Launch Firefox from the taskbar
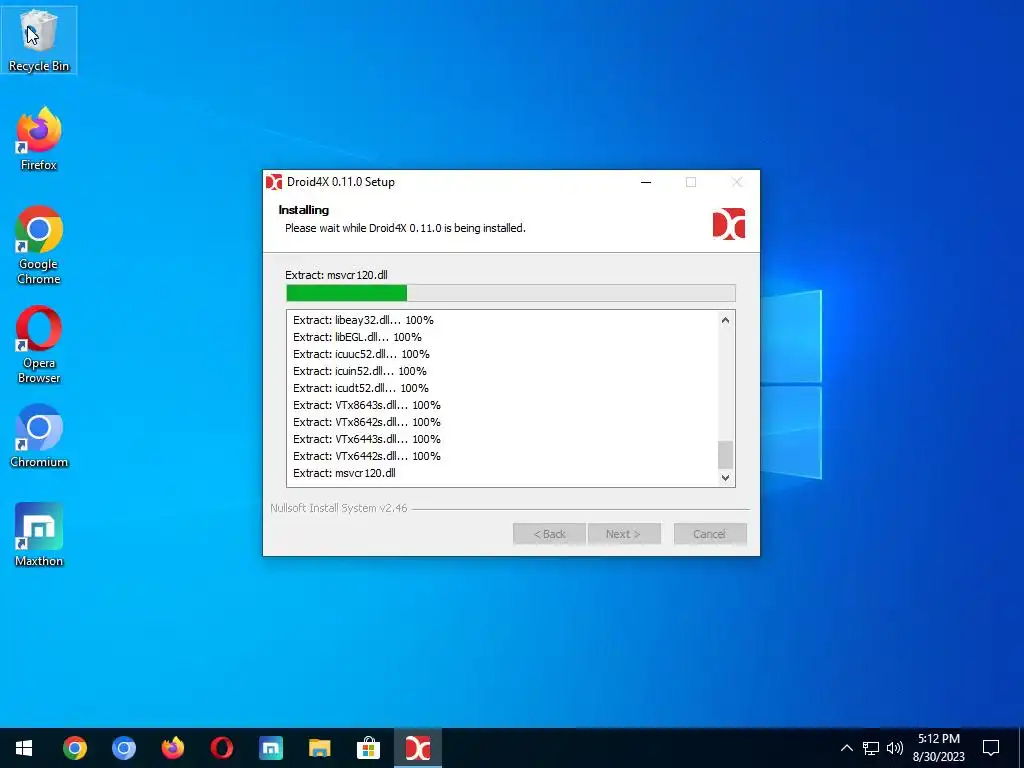 [172, 748]
